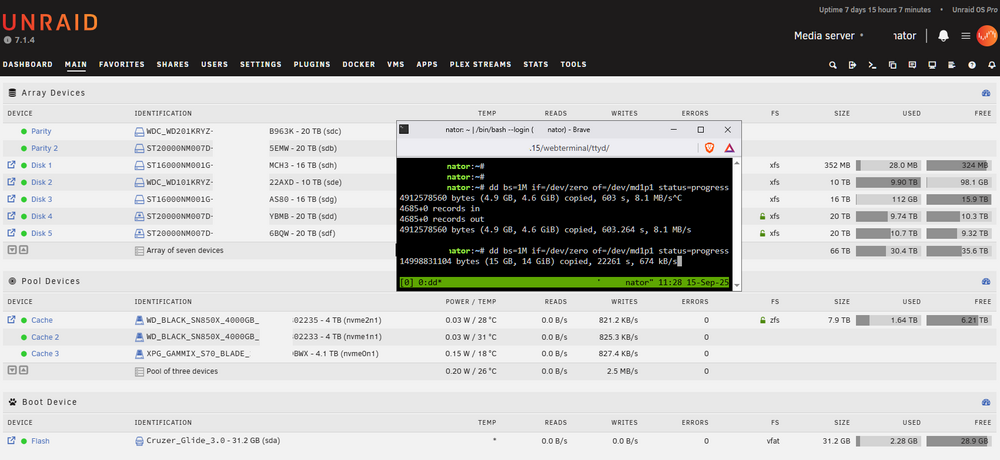This screenshot has width=1000, height=460.
Task: Open the Tools tab
Action: point(573,64)
